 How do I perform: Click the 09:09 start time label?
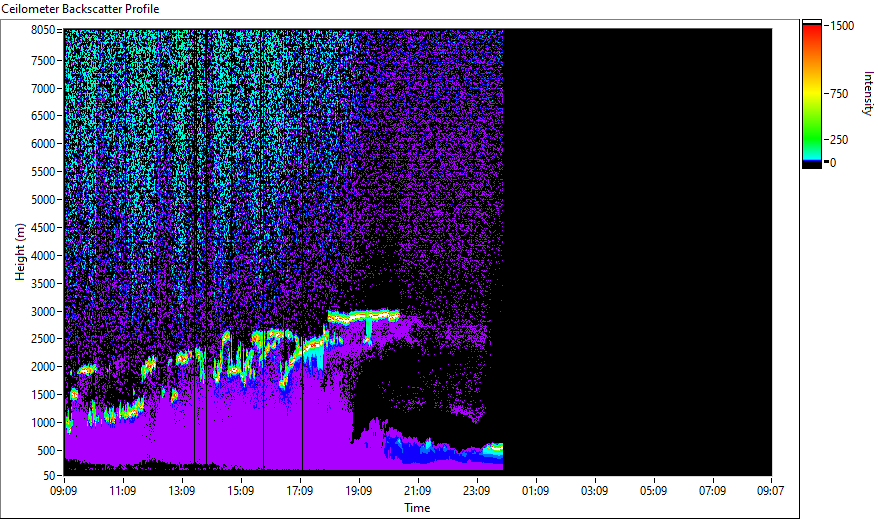64,491
